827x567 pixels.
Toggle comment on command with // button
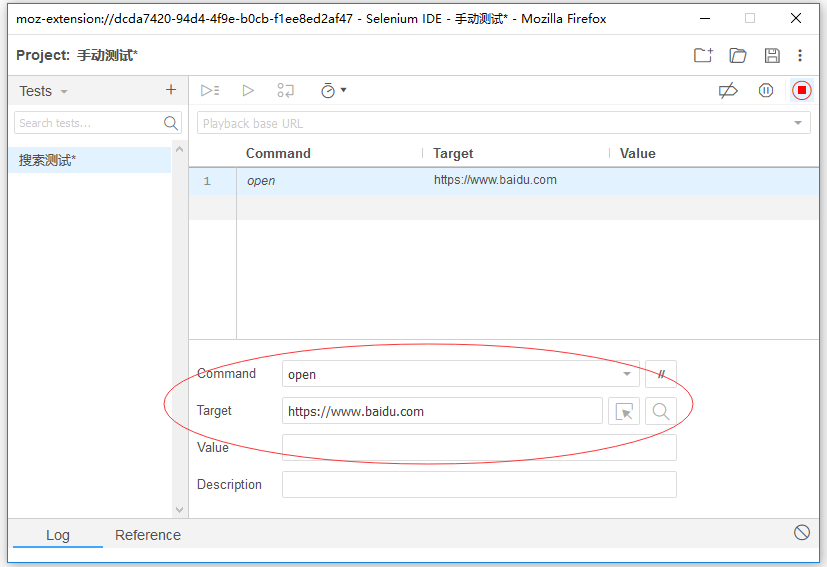pos(661,374)
